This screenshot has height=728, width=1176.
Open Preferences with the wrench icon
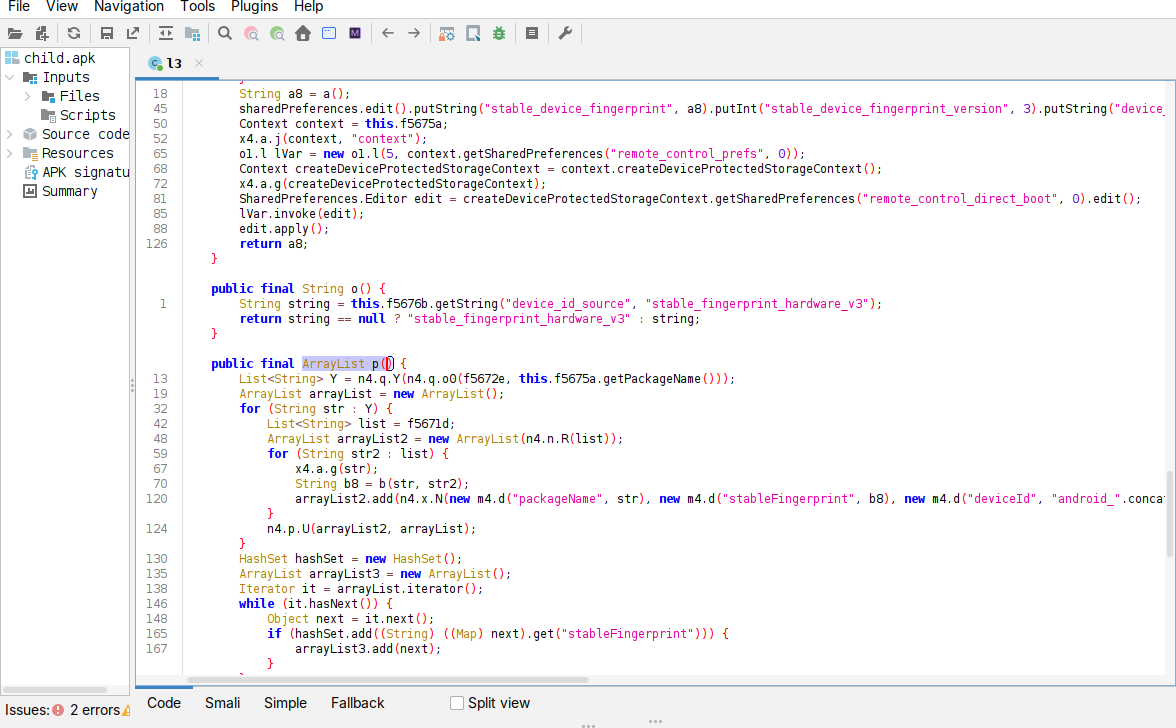(x=566, y=33)
